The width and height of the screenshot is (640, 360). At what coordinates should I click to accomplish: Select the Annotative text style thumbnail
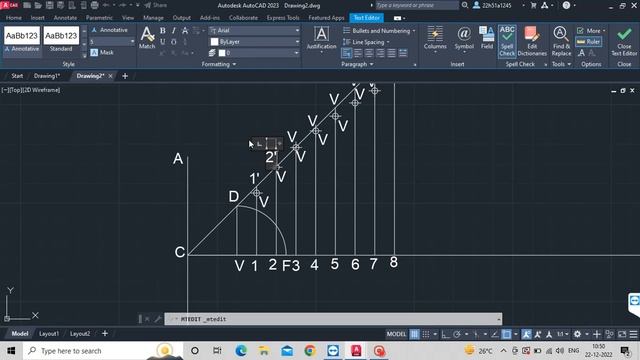point(22,40)
